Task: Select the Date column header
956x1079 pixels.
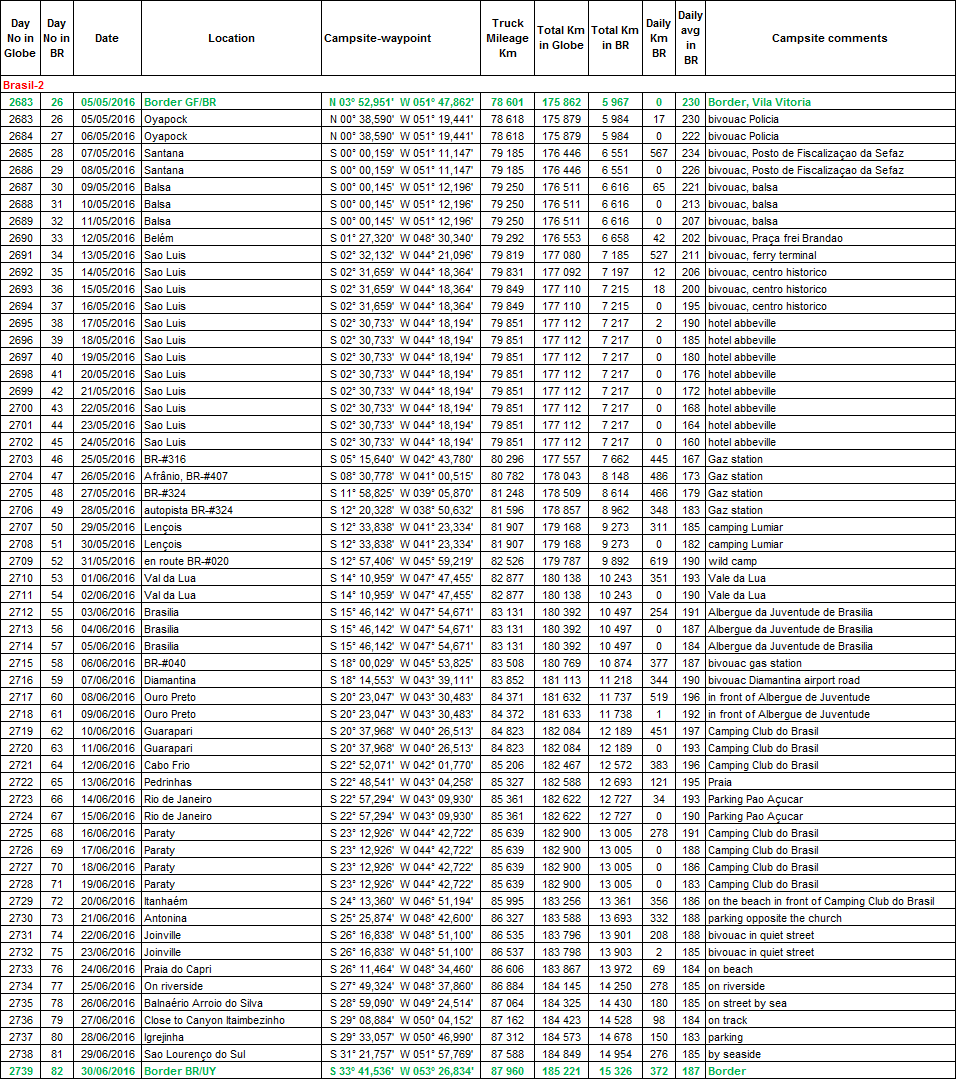Action: [107, 38]
